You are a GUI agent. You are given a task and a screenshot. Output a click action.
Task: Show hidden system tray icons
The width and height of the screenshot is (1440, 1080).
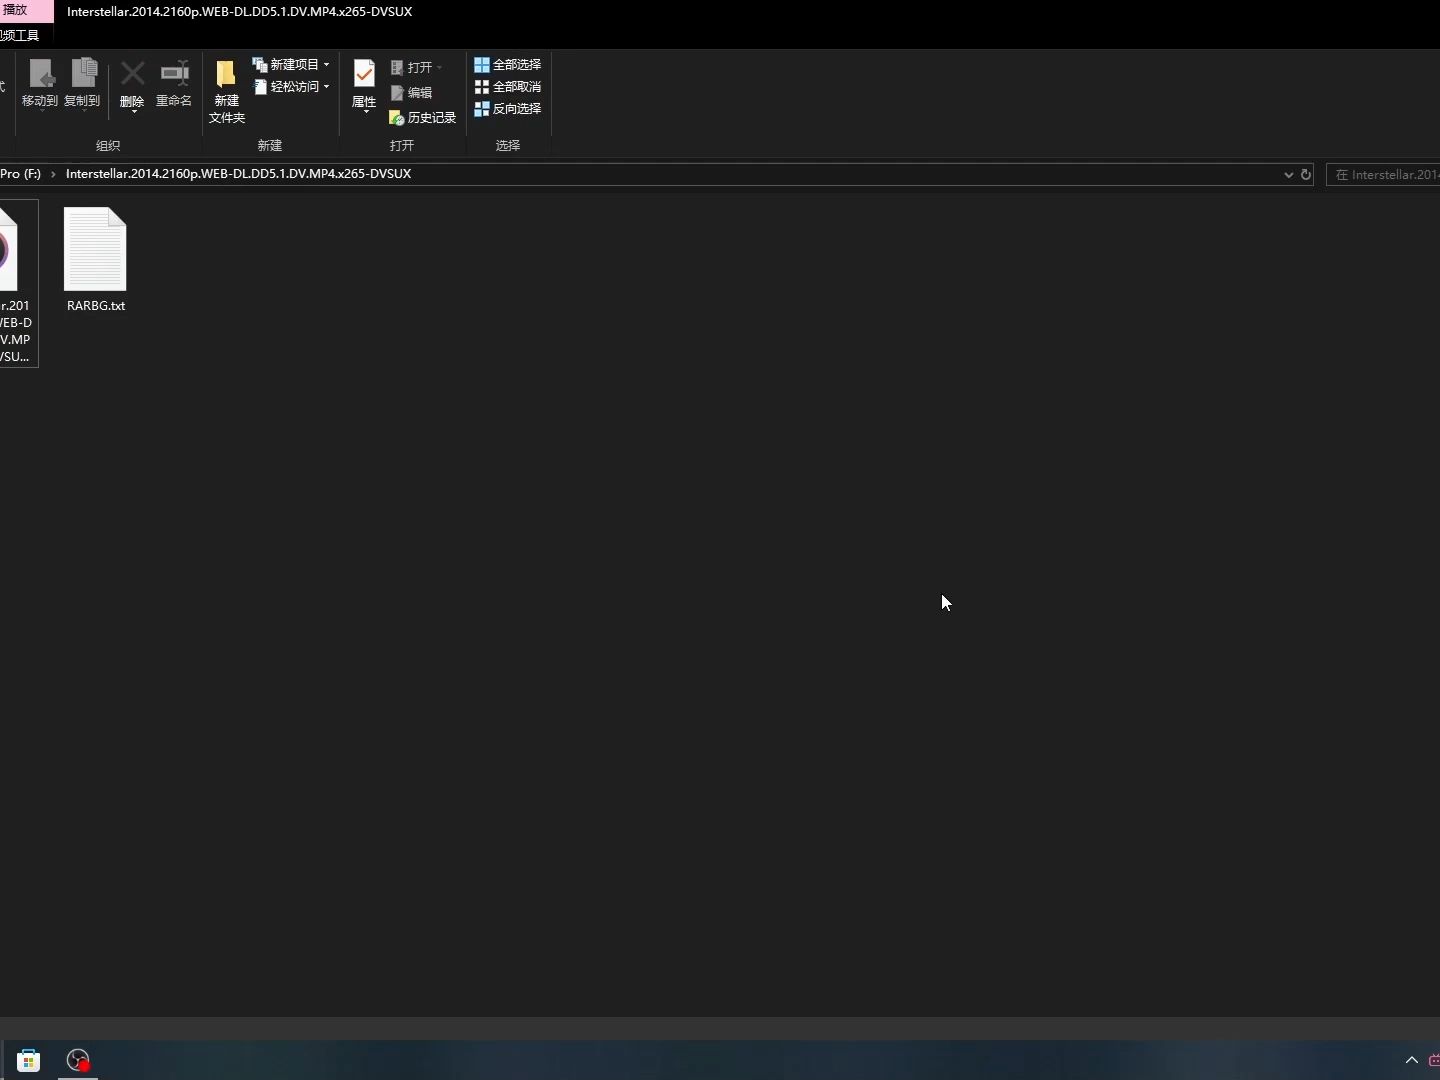pyautogui.click(x=1412, y=1060)
